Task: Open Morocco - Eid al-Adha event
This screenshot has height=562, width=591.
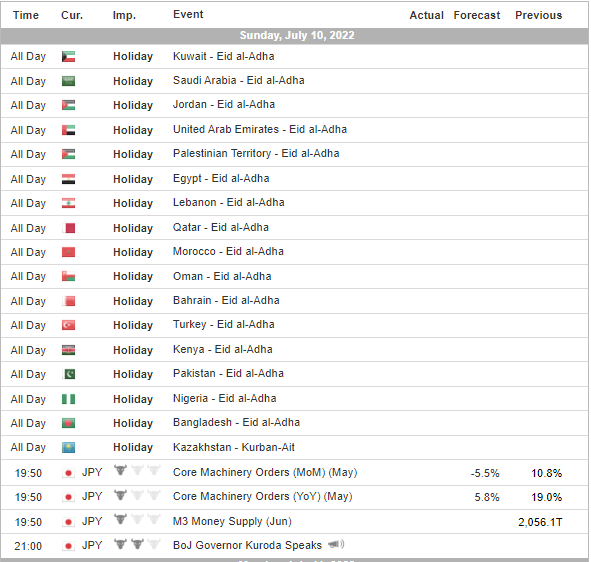Action: [x=228, y=251]
